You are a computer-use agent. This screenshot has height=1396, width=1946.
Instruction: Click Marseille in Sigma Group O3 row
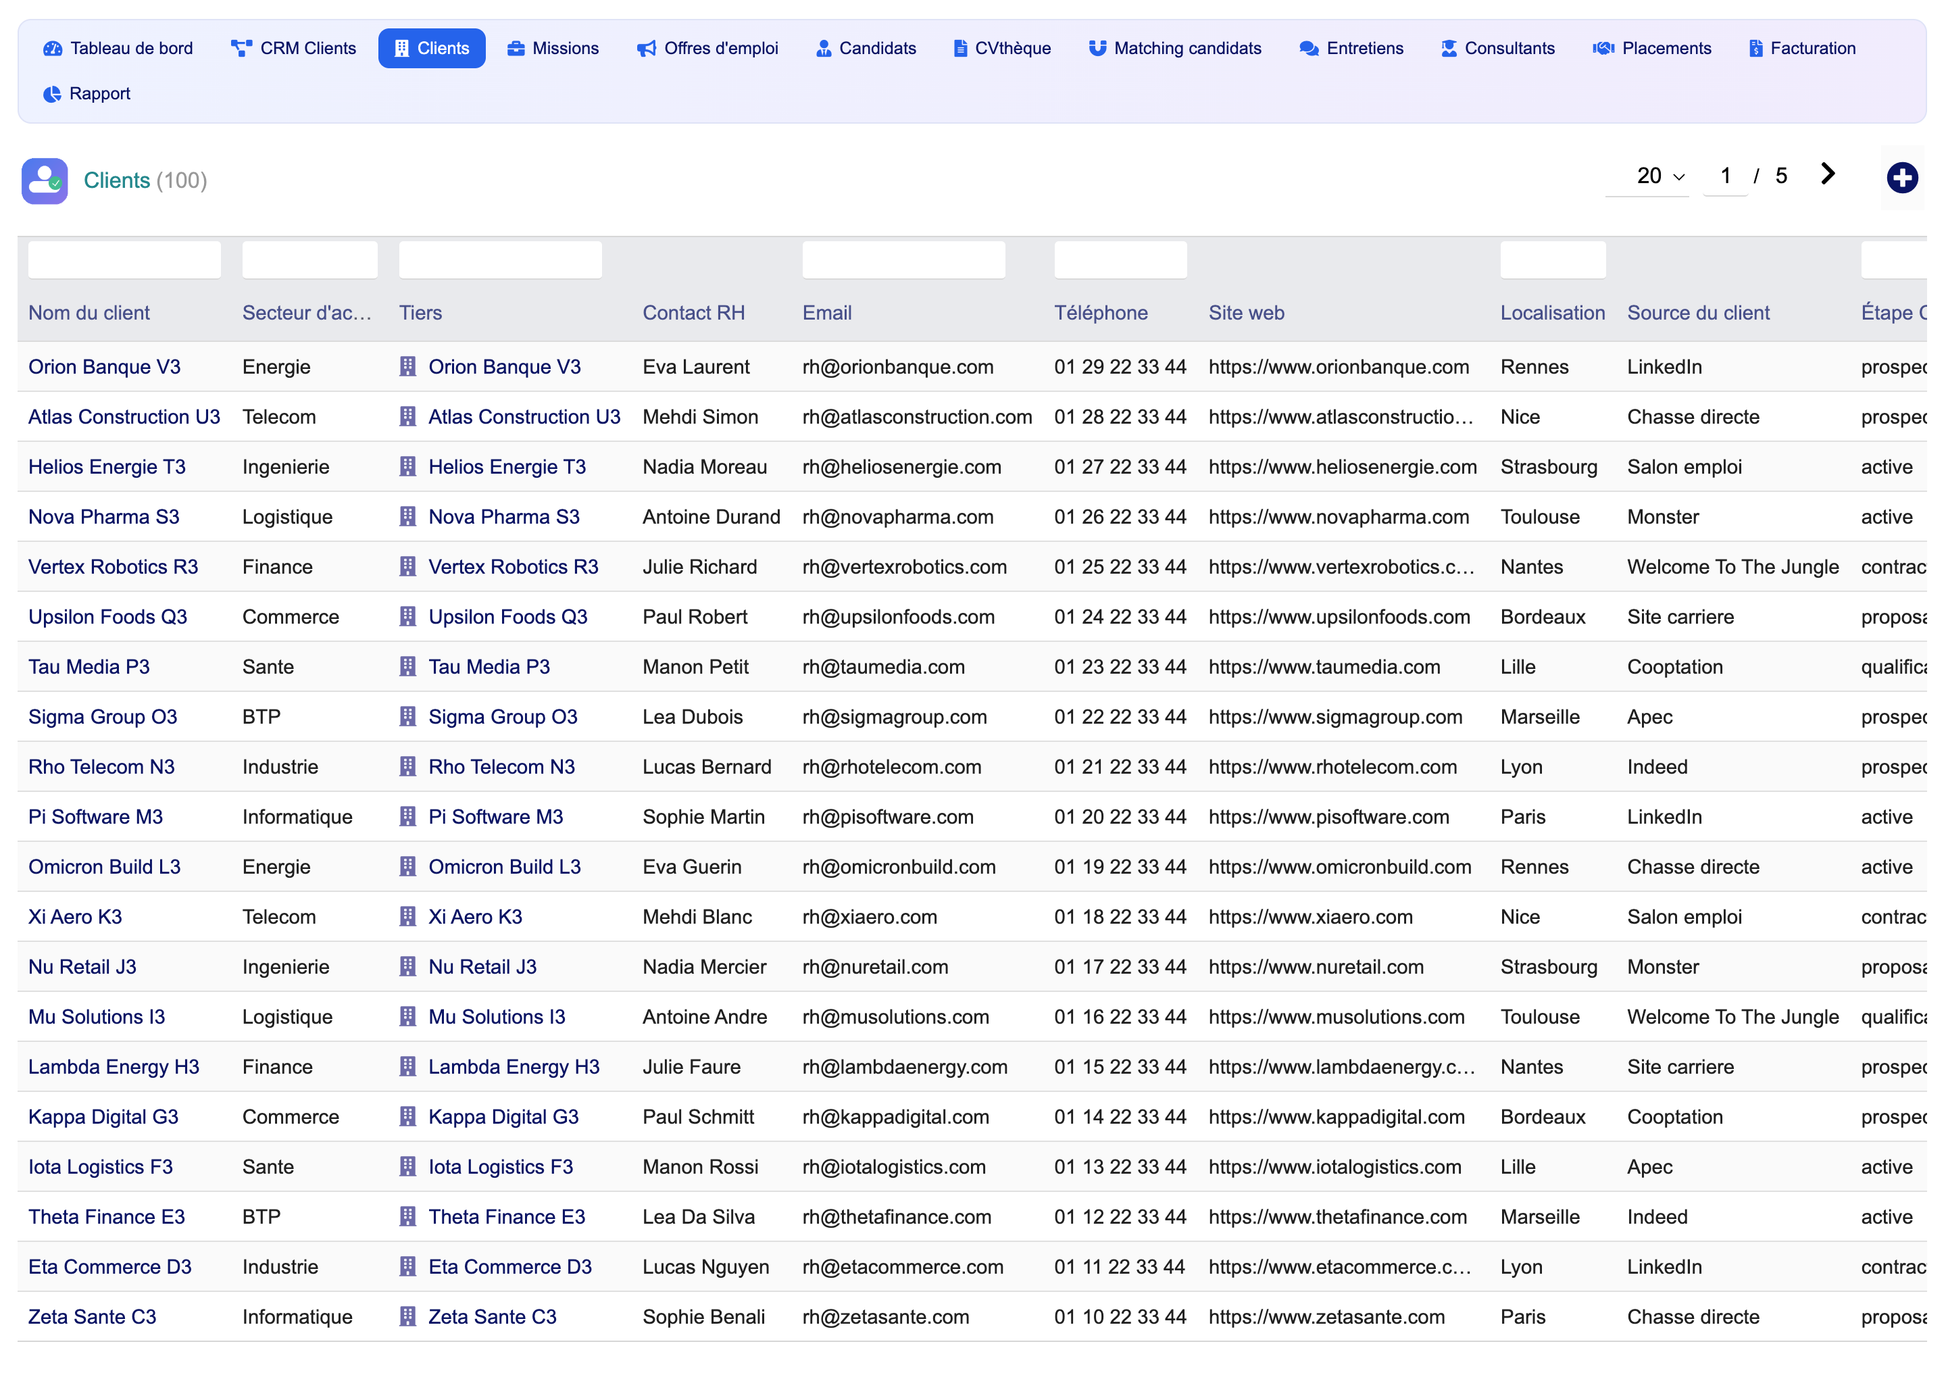click(x=1540, y=717)
